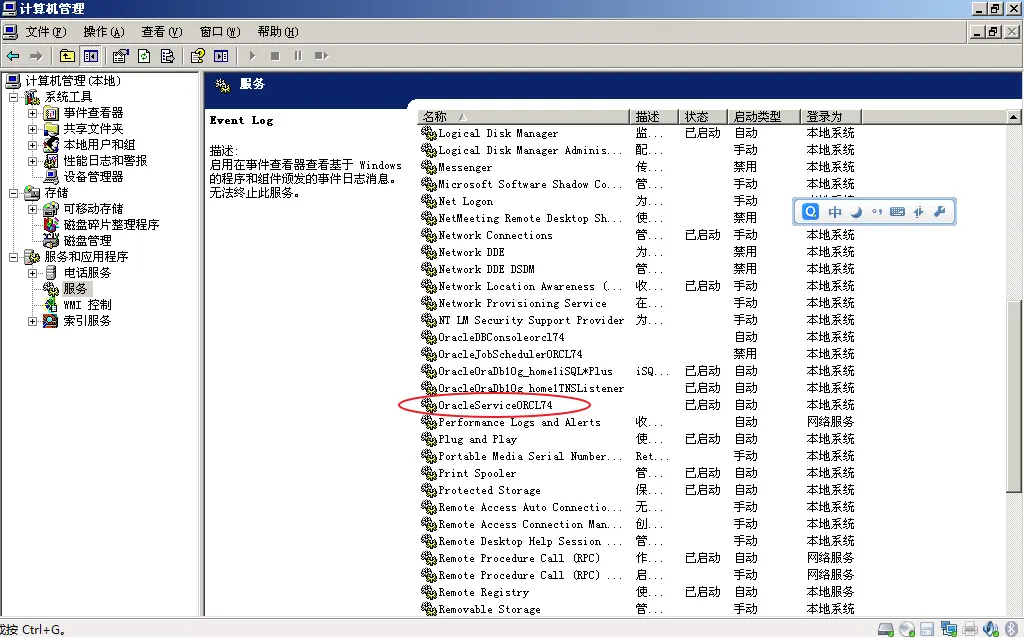Open the IME soft keyboard icon
The width and height of the screenshot is (1024, 638).
click(898, 212)
